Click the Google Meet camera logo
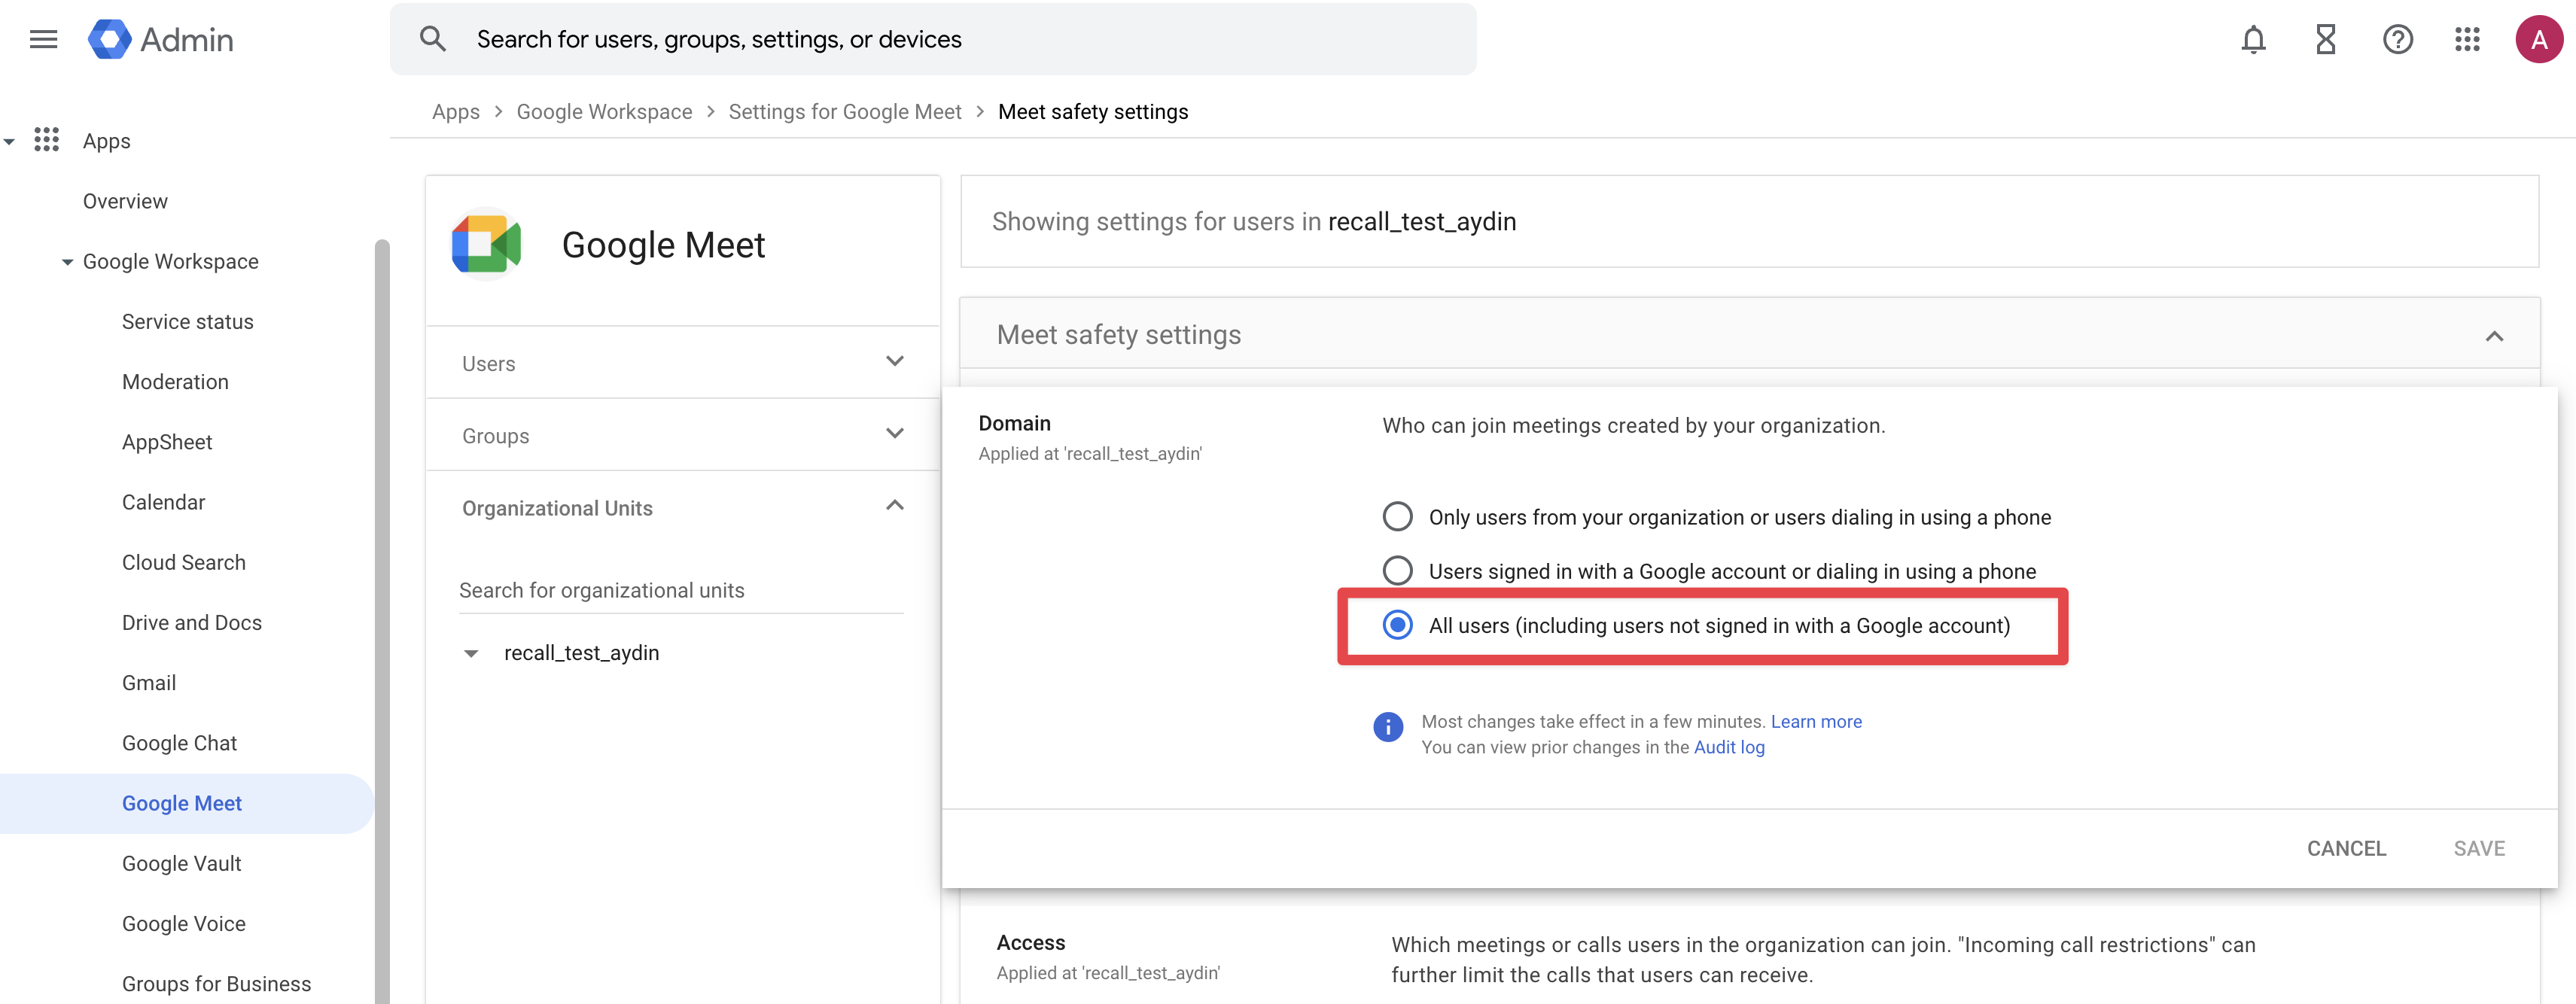This screenshot has height=1004, width=2576. click(x=486, y=243)
